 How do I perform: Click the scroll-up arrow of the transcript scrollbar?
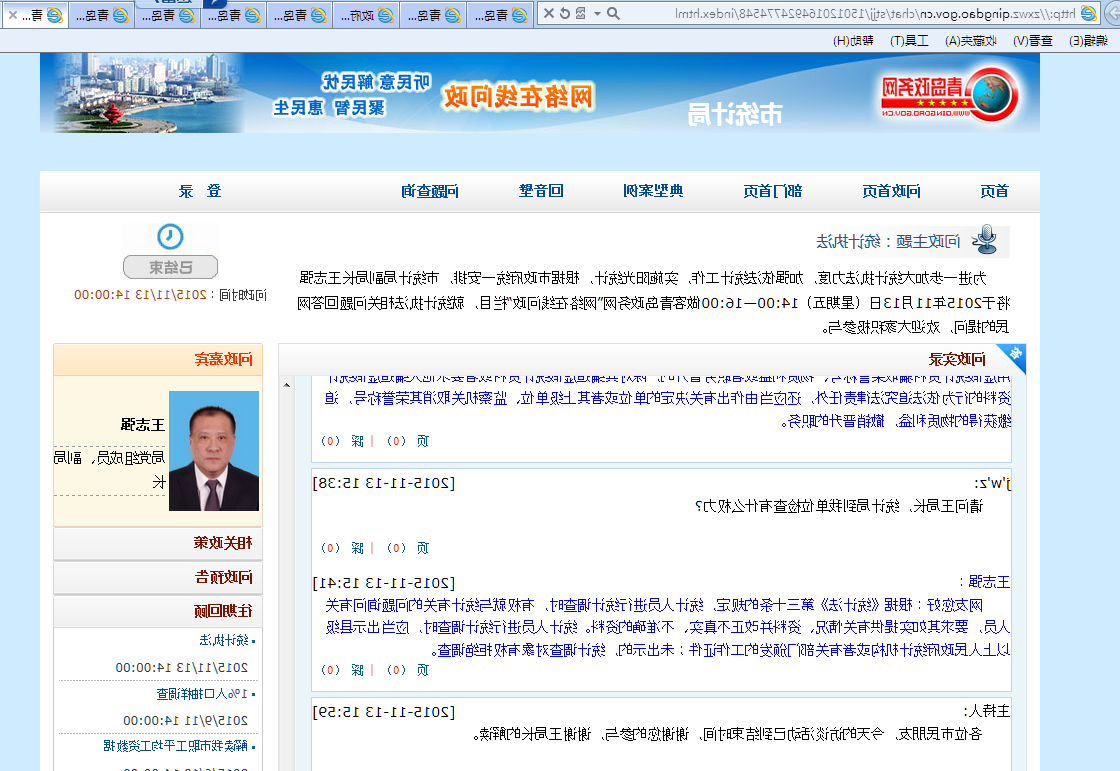point(286,385)
